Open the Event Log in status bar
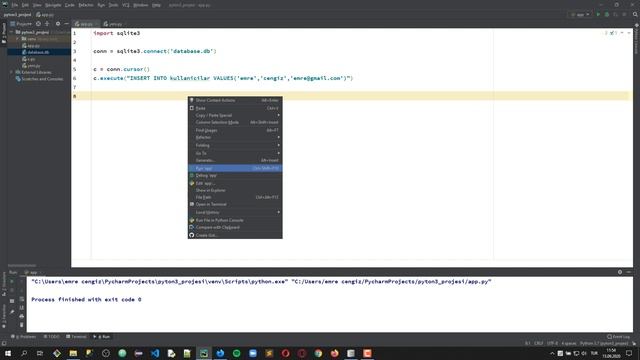The image size is (640, 360). point(619,337)
